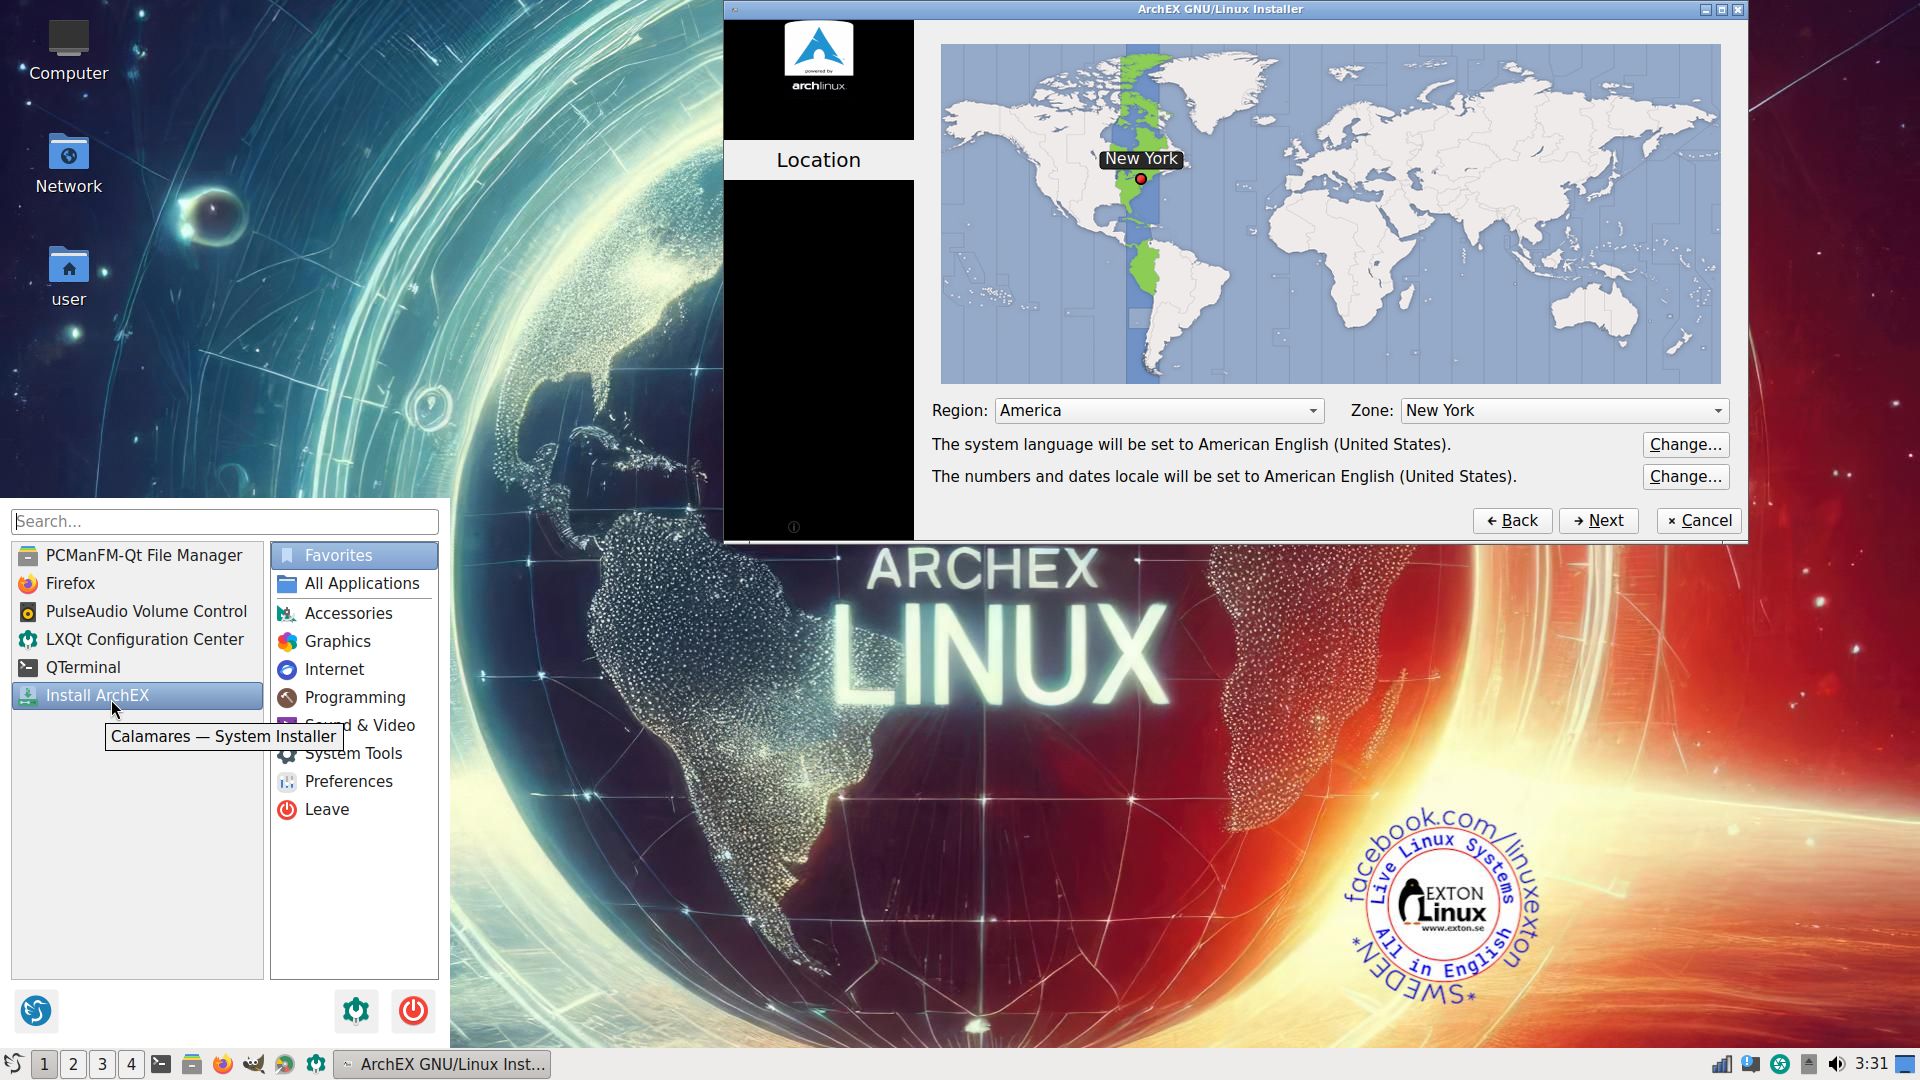Click the system language Change button

1686,445
